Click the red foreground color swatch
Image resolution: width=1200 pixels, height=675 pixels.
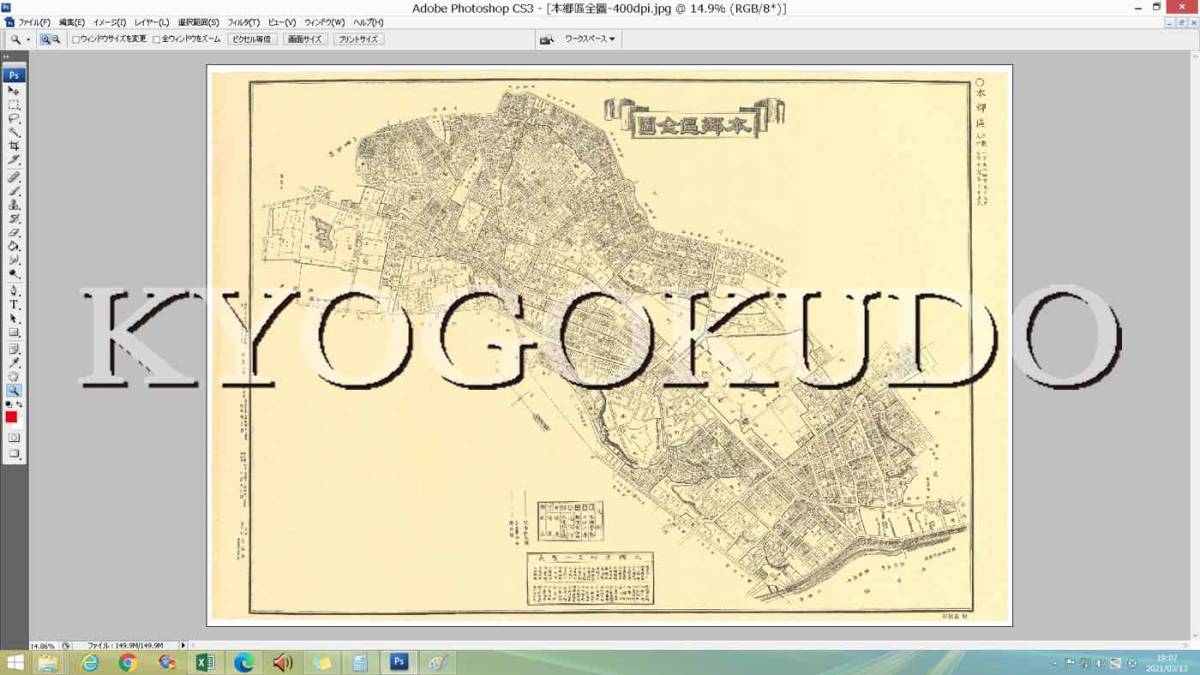point(11,417)
